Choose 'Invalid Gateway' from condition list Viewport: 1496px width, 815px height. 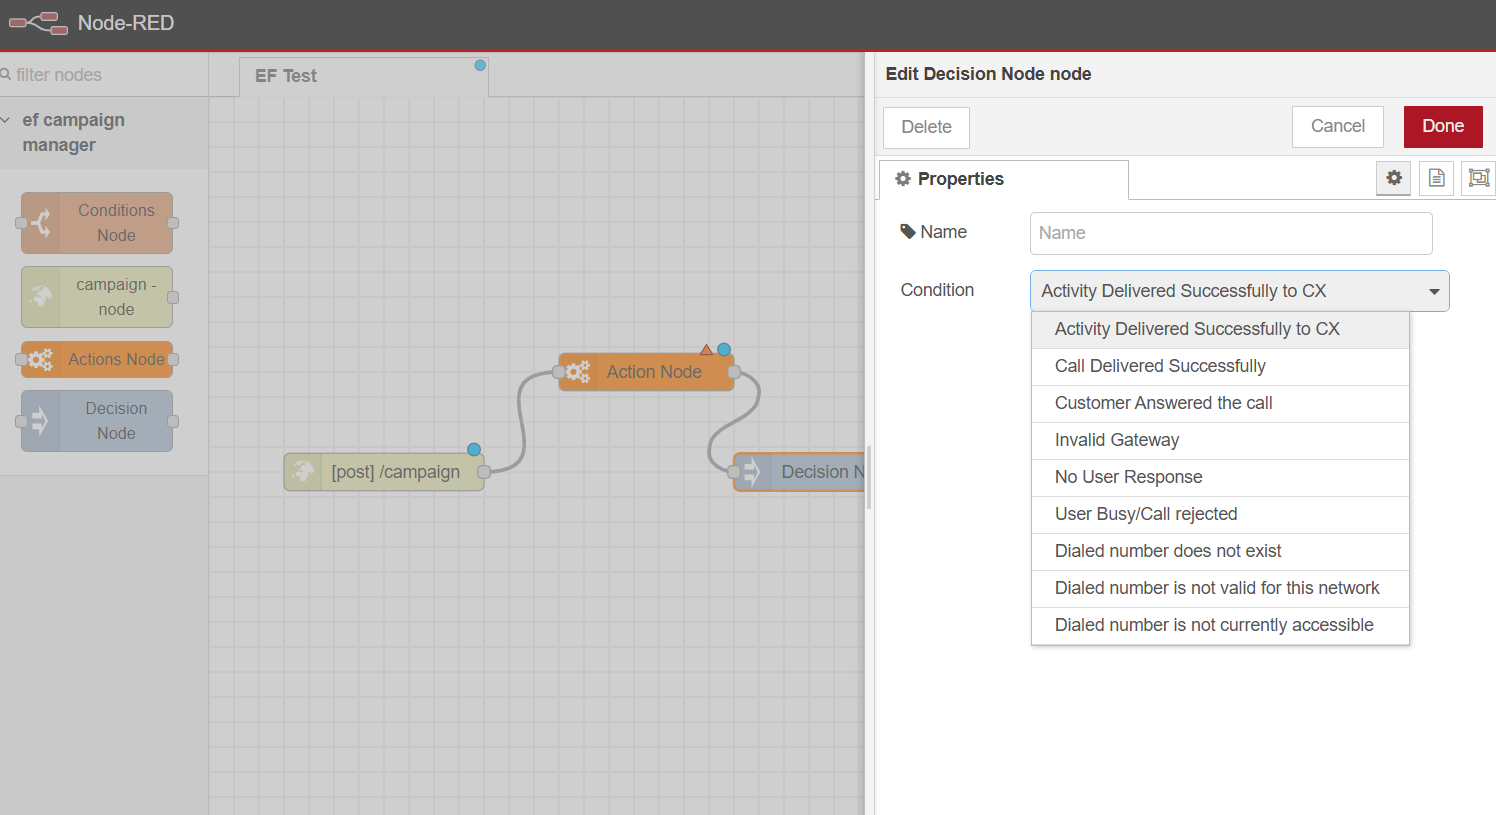[x=1117, y=440]
